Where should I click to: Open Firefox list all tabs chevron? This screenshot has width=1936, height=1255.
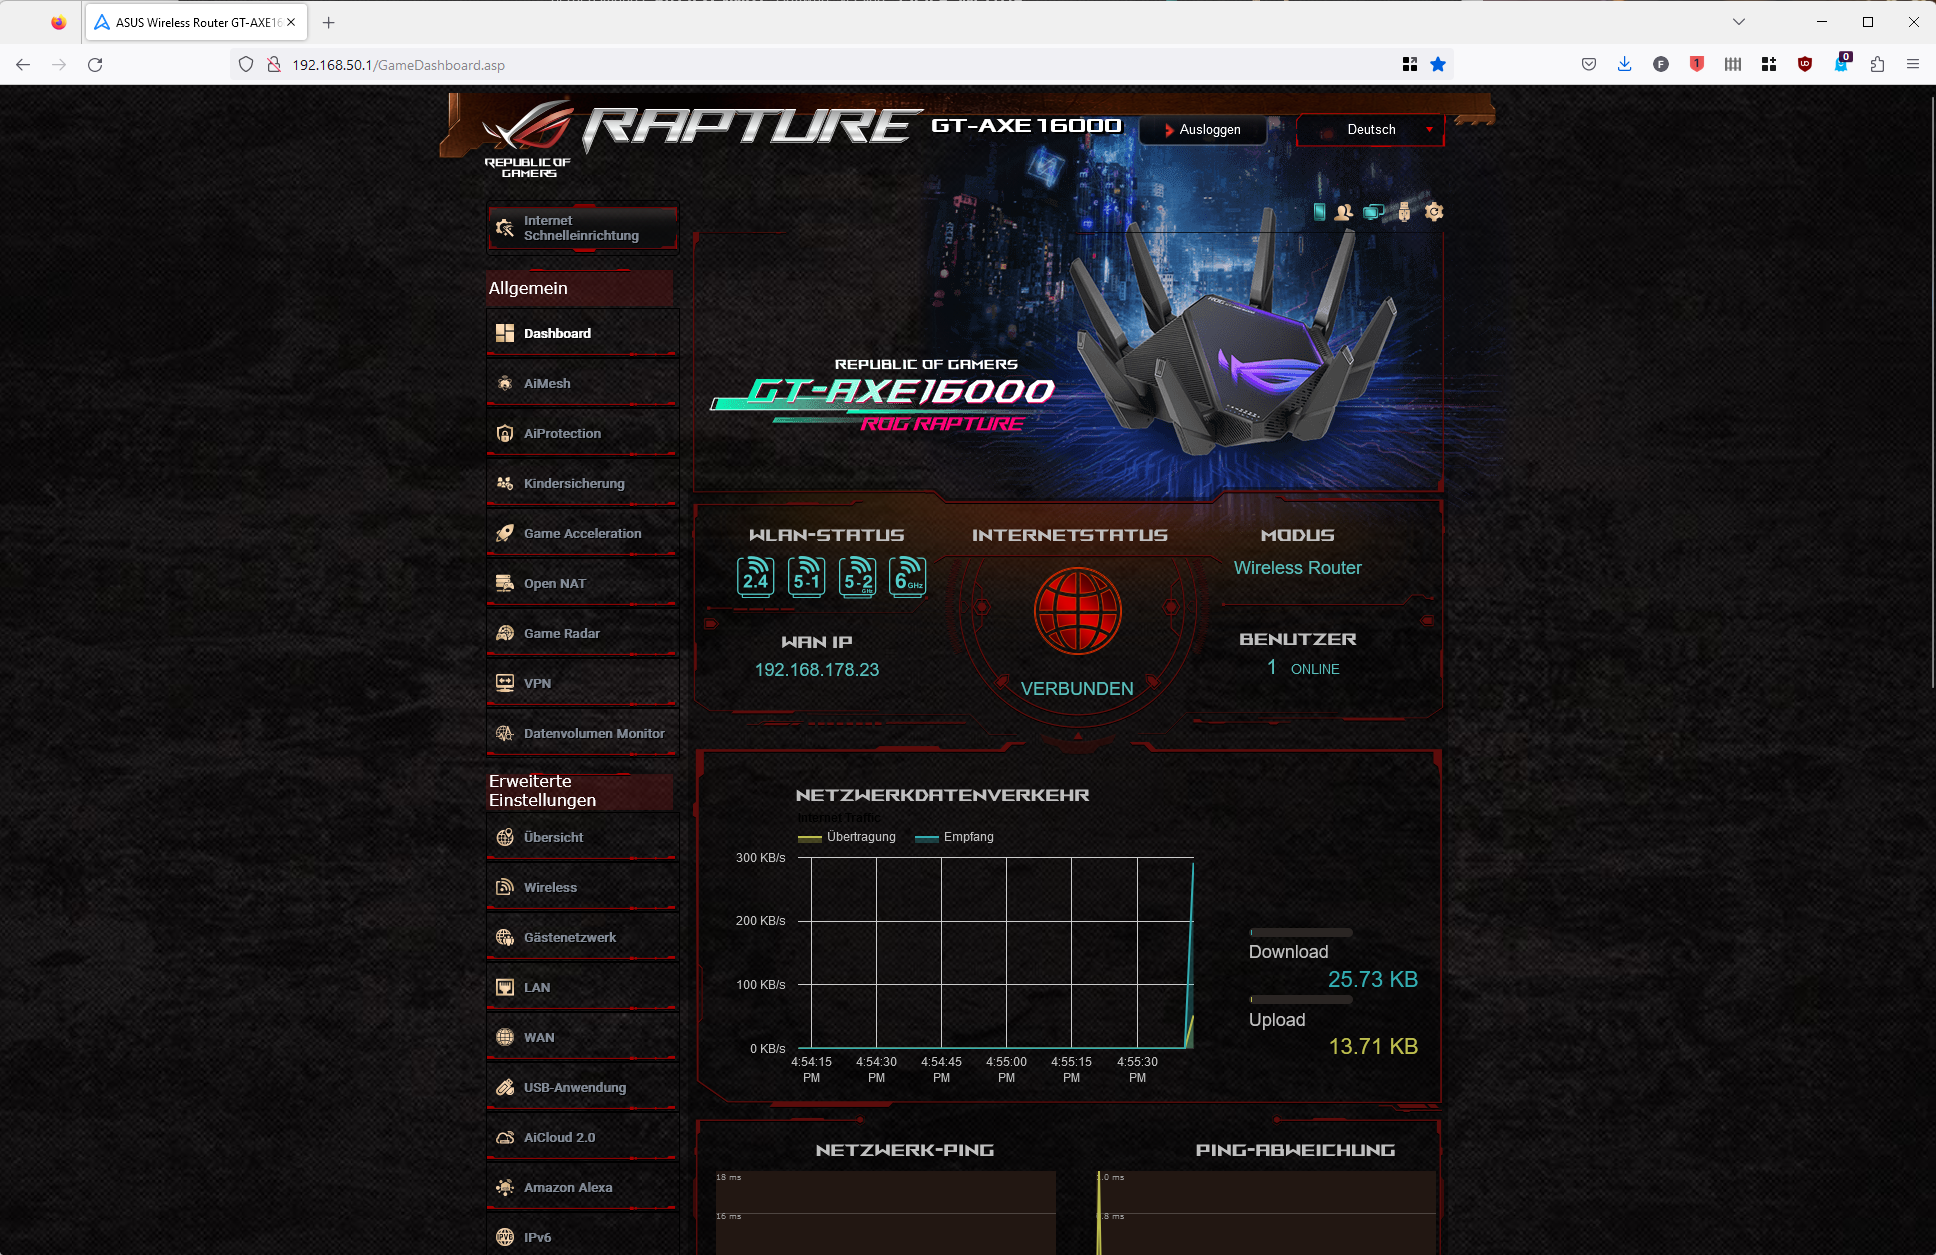pos(1739,22)
